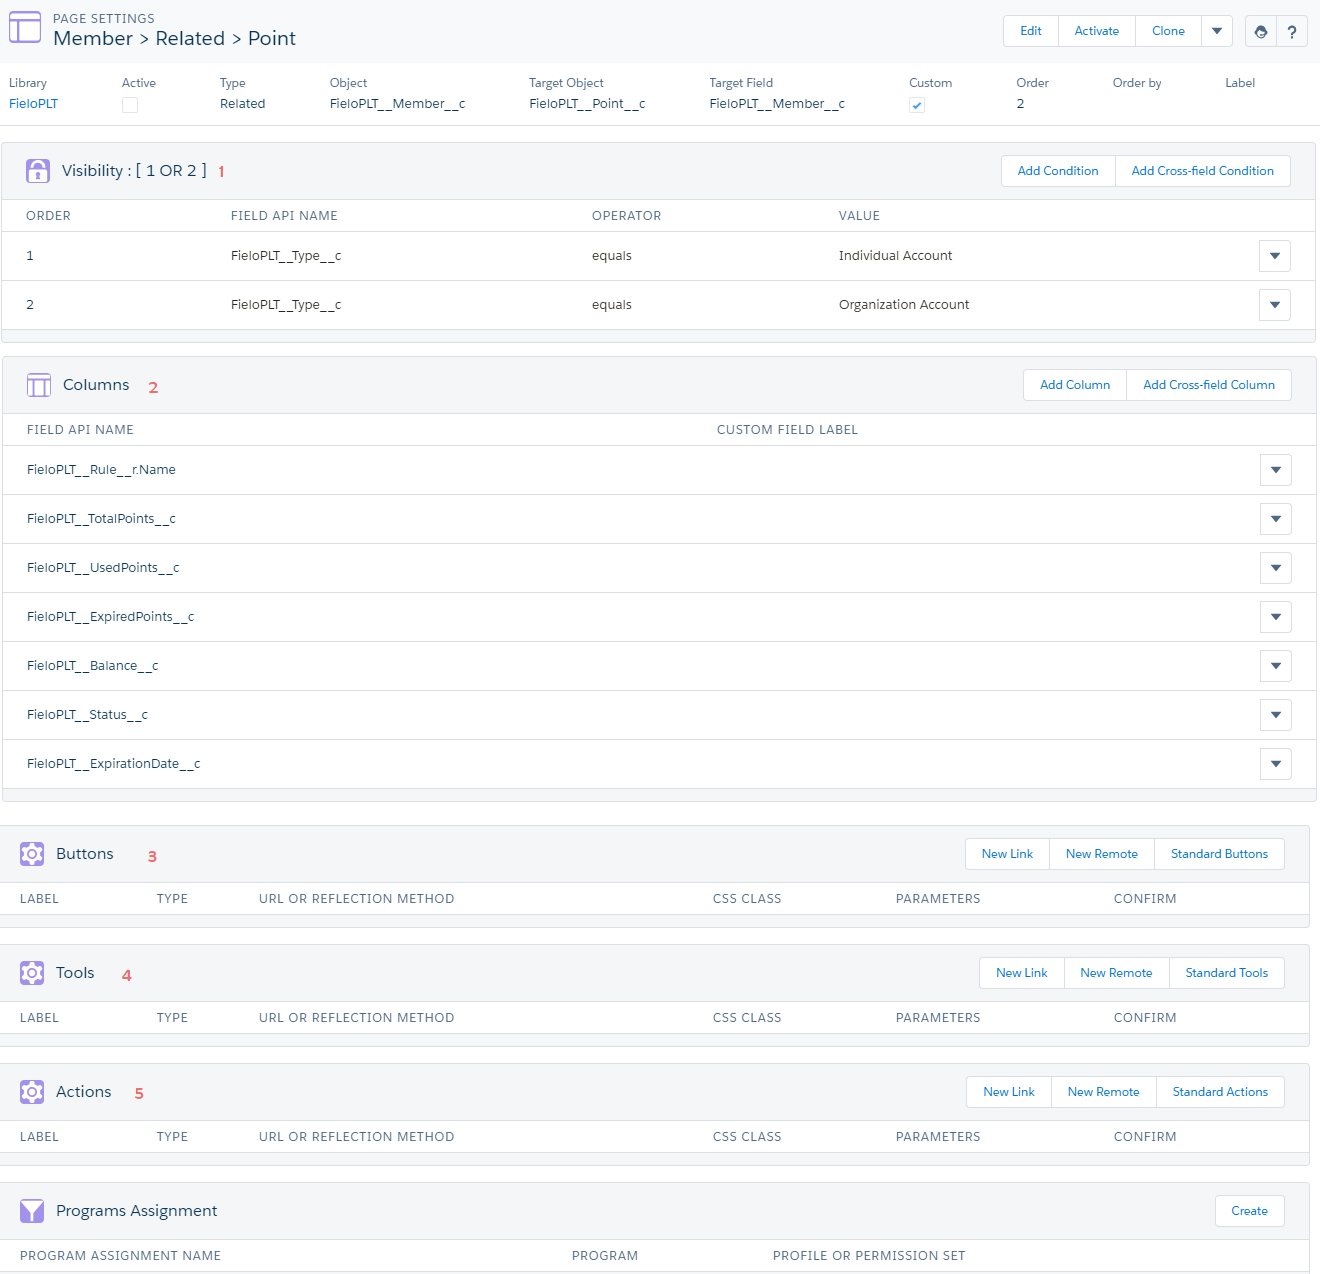Click the support face icon in header
This screenshot has height=1274, width=1320.
[x=1261, y=31]
